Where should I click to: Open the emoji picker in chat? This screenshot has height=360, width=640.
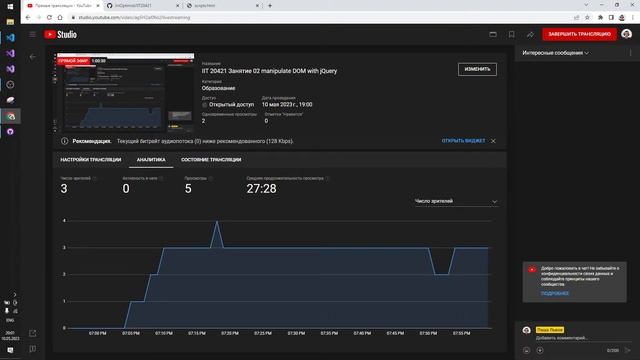coord(527,351)
